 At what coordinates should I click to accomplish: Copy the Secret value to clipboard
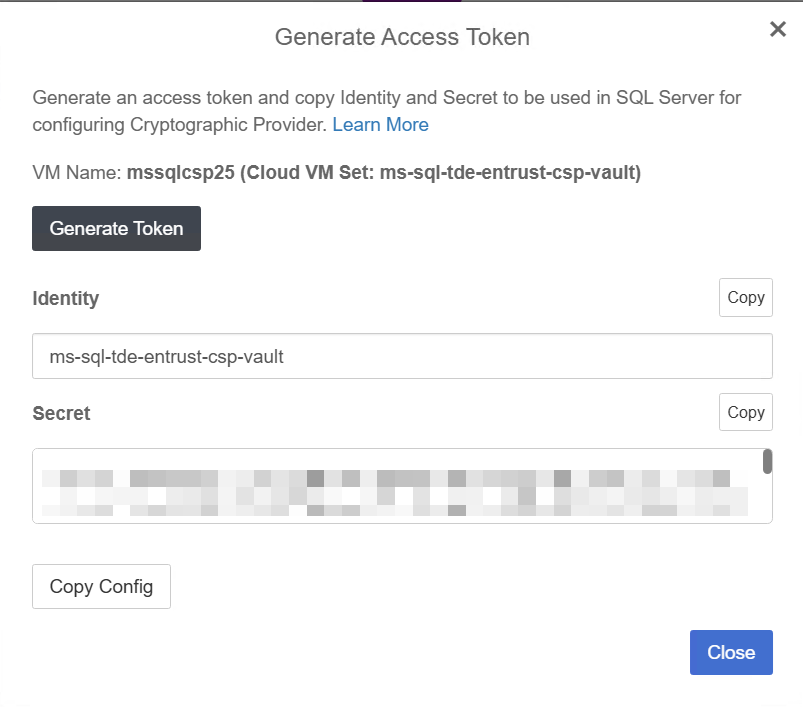[x=745, y=412]
